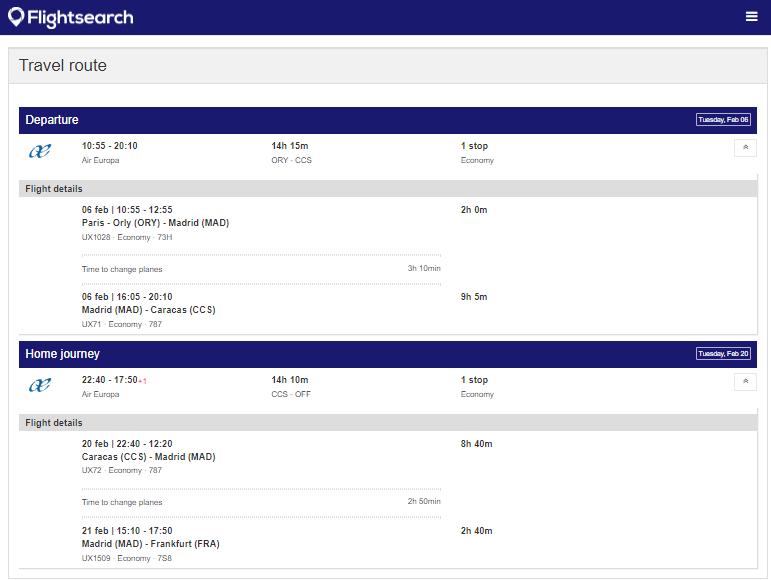Image resolution: width=771 pixels, height=580 pixels.
Task: Select the 14h 15m duration text
Action: tap(290, 145)
